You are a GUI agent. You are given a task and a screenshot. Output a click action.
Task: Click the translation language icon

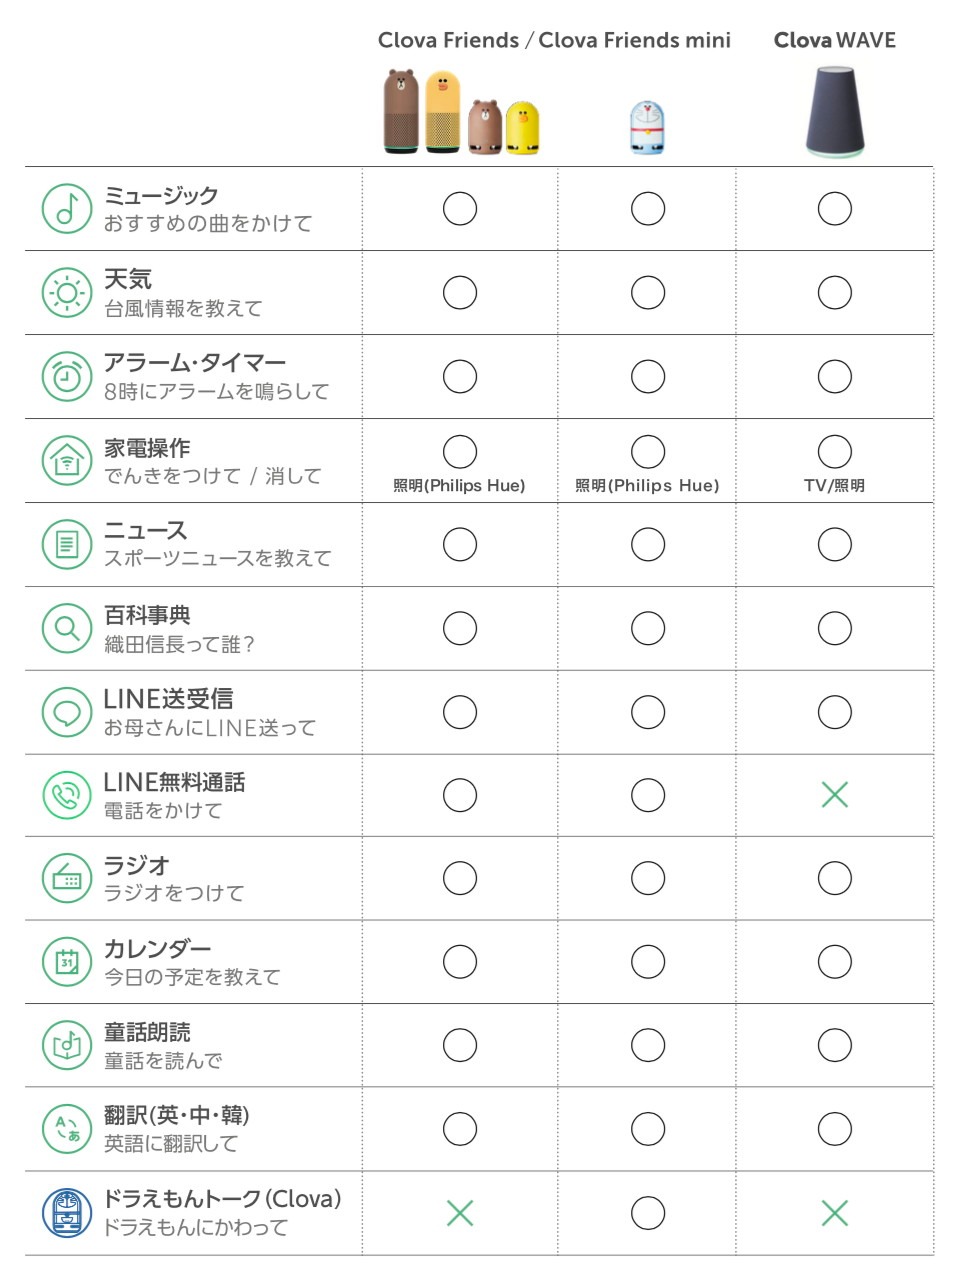(67, 1129)
